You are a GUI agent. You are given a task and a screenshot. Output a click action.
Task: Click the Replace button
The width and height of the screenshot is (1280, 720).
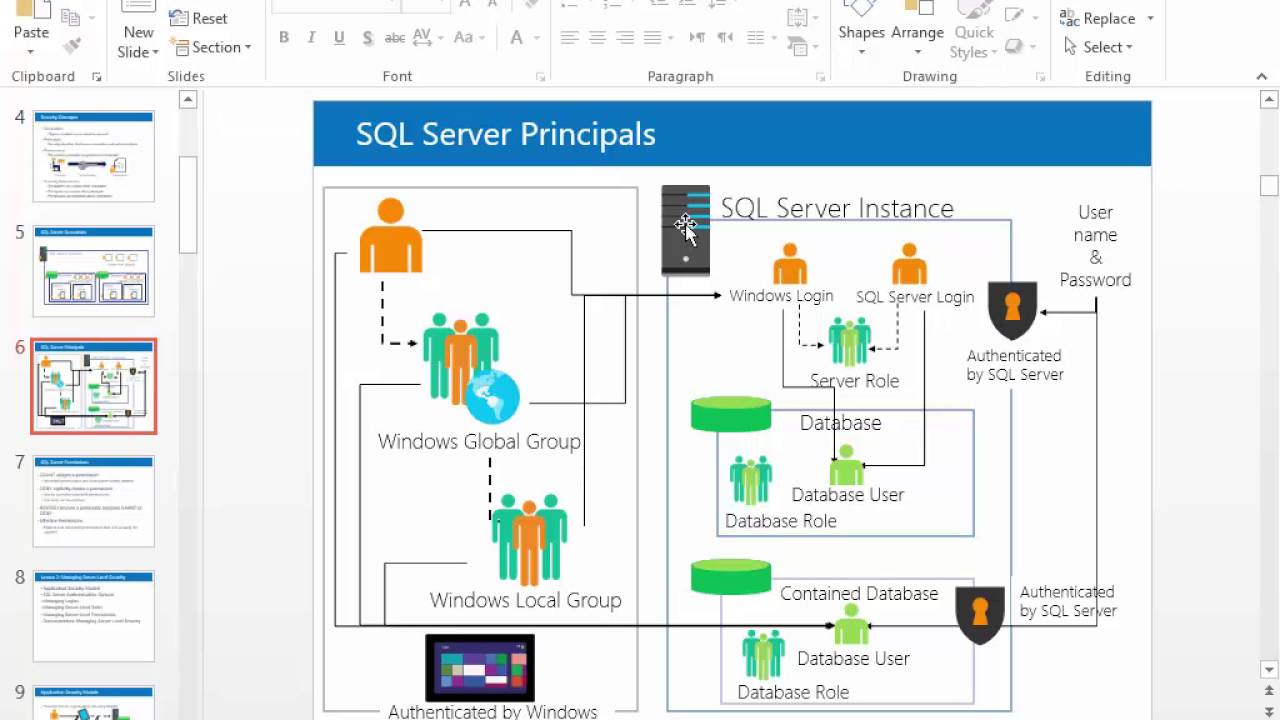[1098, 18]
